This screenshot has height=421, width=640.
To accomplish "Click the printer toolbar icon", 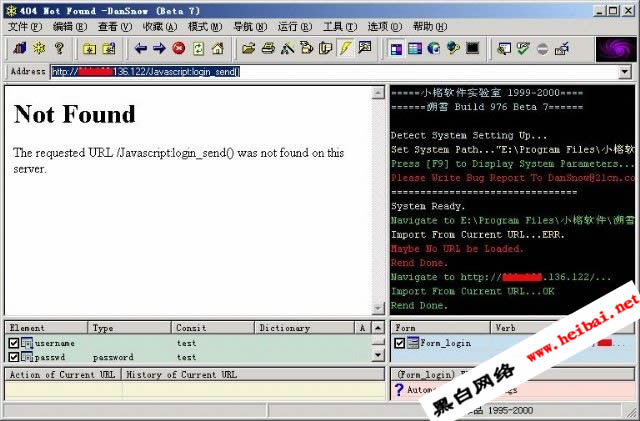I will pyautogui.click(x=268, y=49).
